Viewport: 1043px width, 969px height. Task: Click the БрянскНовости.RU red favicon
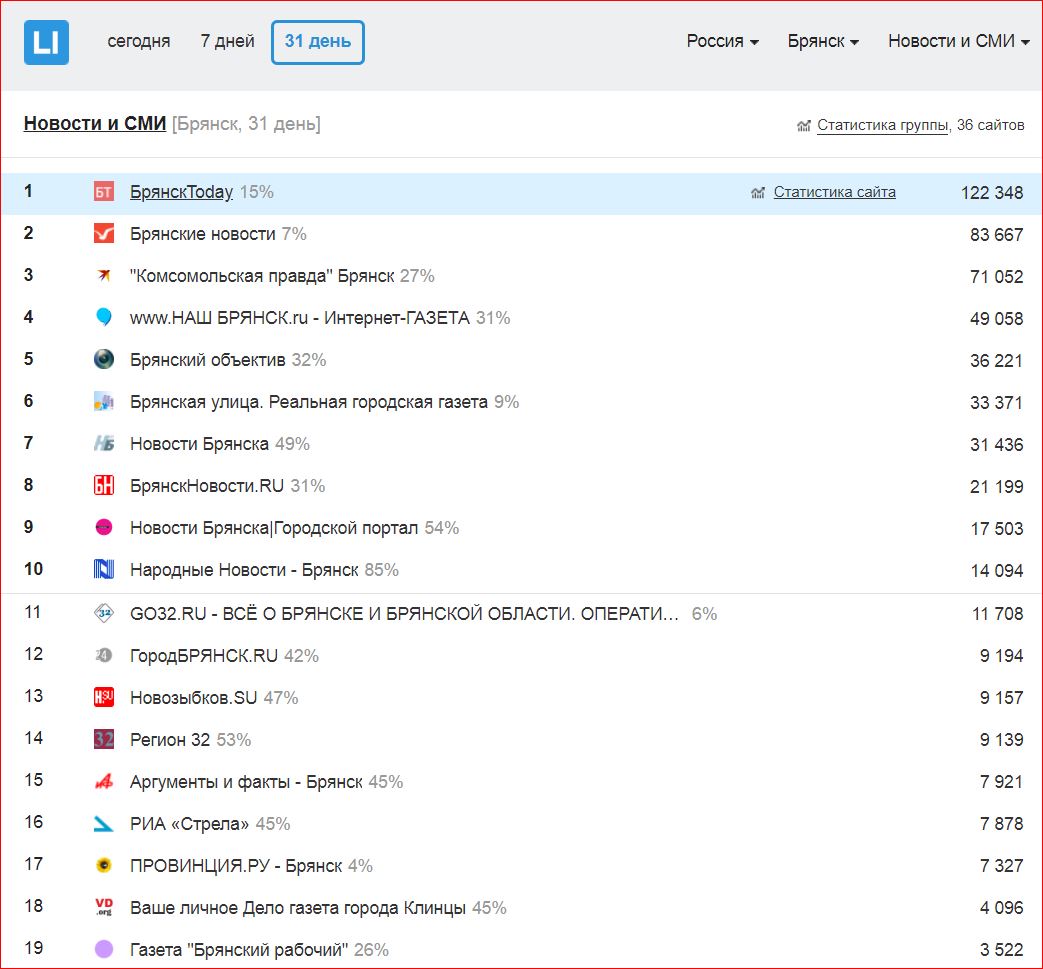(x=104, y=486)
